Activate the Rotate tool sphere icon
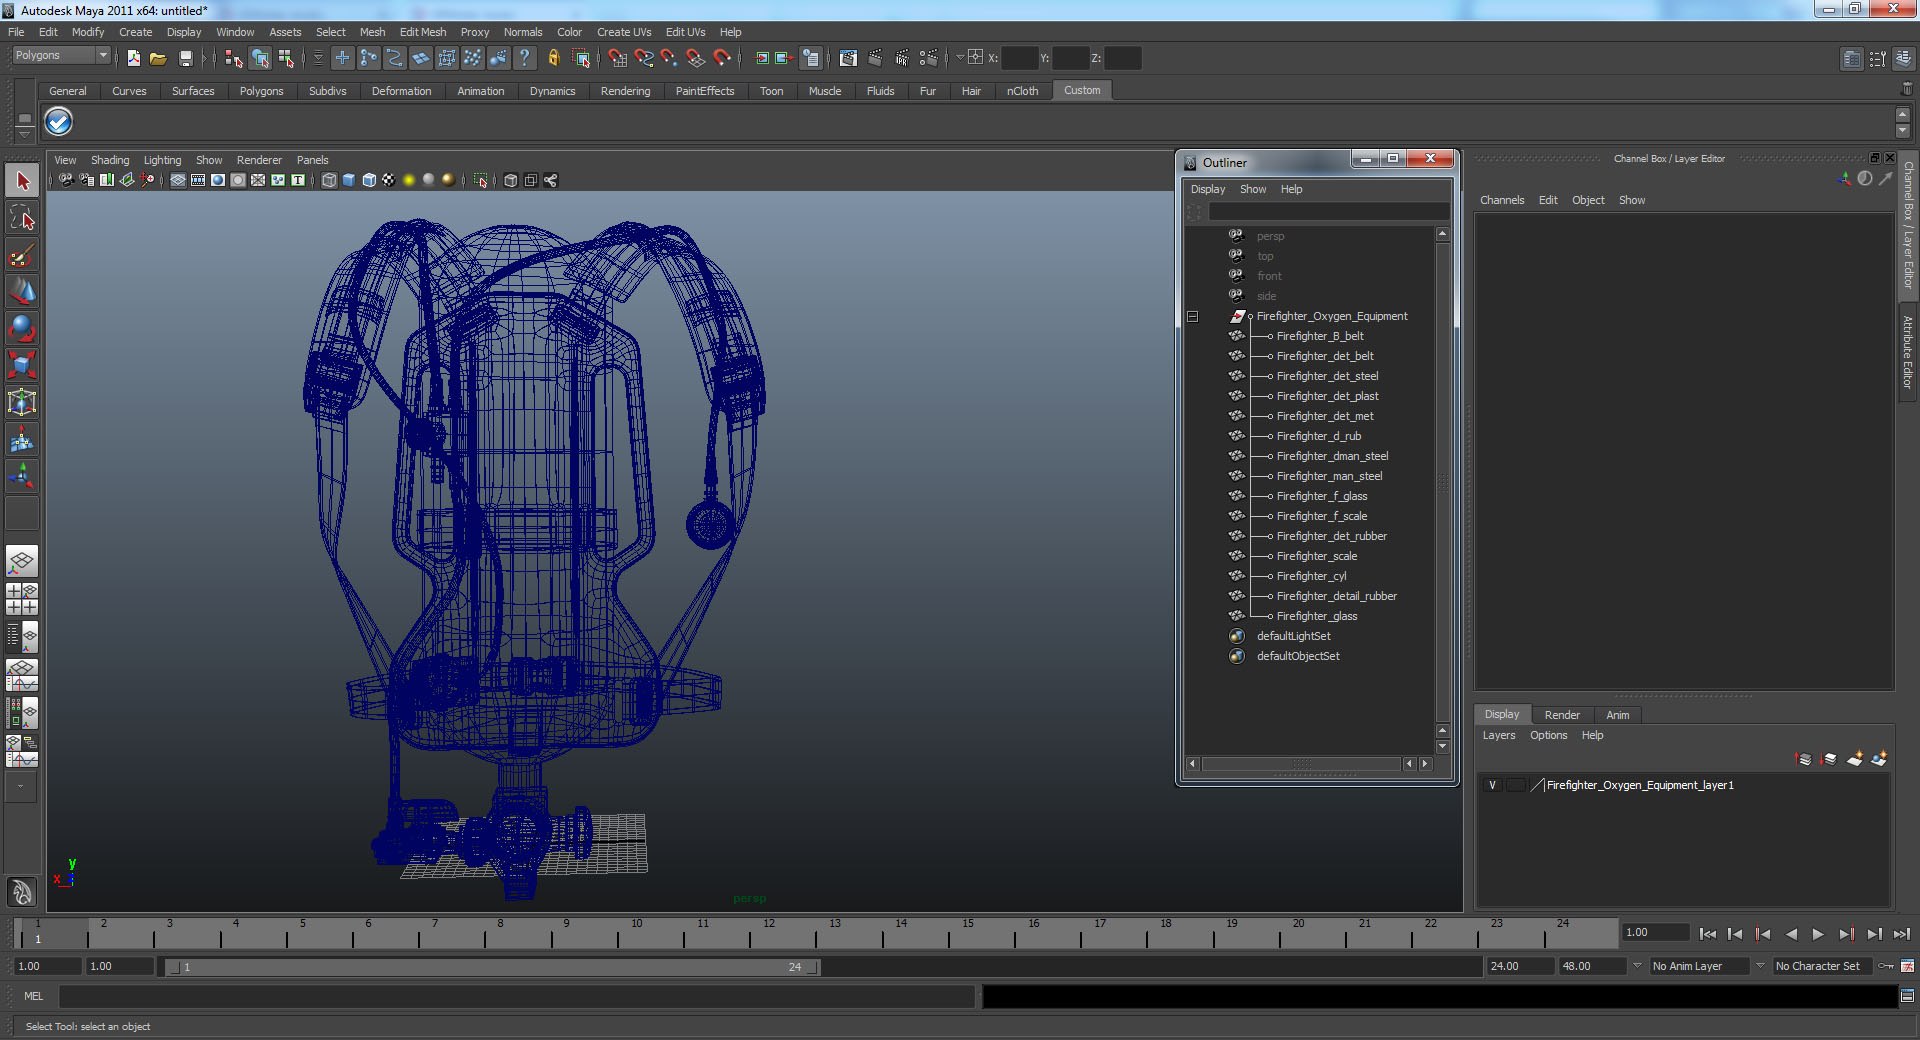This screenshot has width=1920, height=1040. click(x=22, y=328)
